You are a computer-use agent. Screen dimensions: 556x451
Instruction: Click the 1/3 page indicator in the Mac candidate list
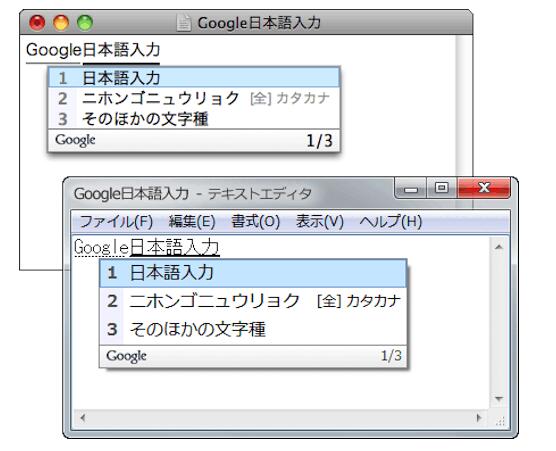point(319,141)
